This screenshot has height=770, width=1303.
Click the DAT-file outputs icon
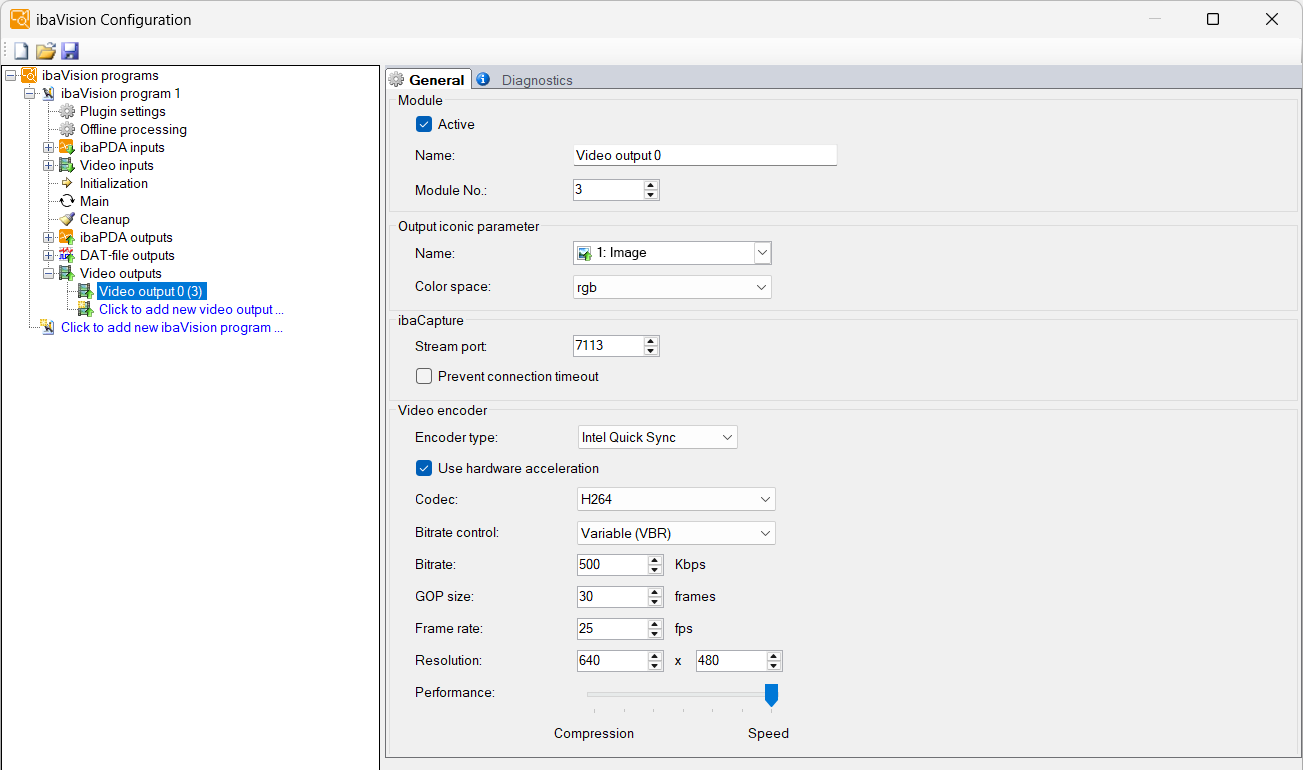click(67, 255)
